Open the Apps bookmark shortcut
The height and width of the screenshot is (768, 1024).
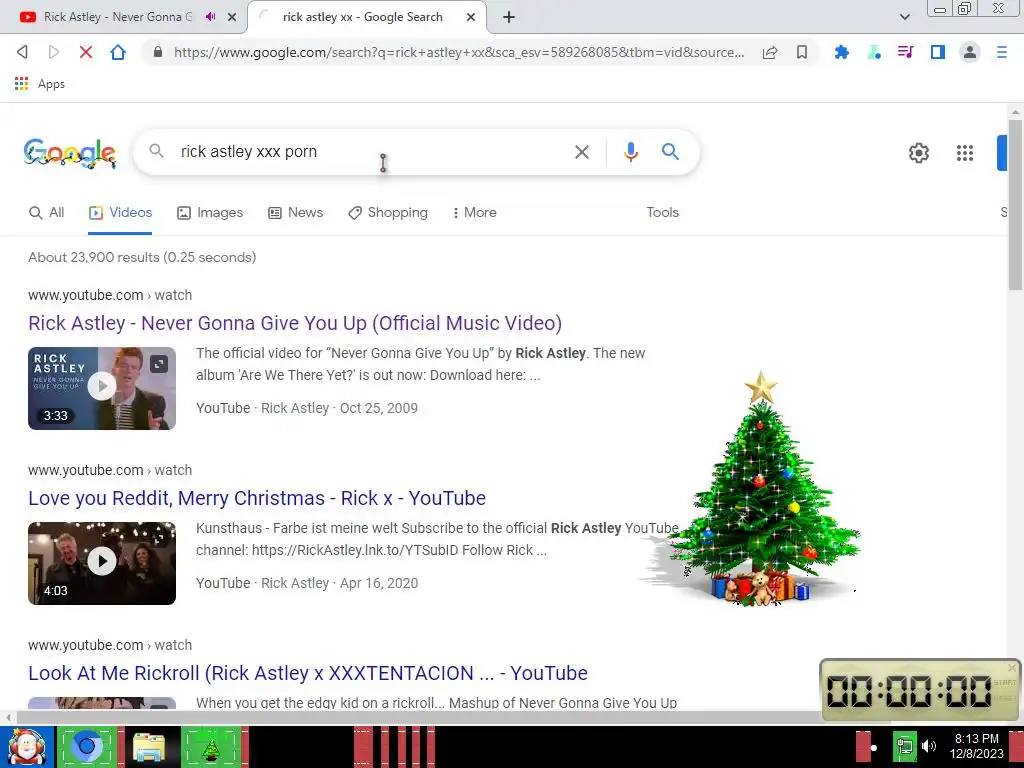point(40,84)
